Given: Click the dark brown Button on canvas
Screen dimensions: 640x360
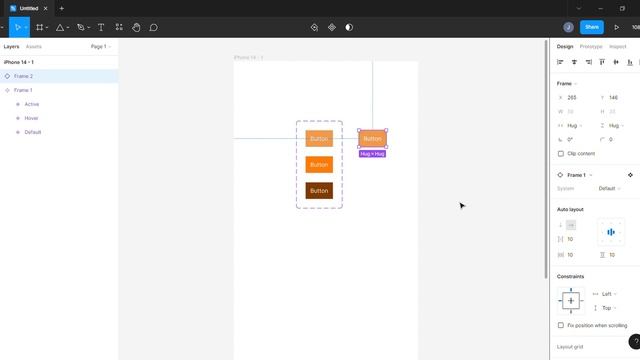Looking at the screenshot, I should tap(319, 191).
